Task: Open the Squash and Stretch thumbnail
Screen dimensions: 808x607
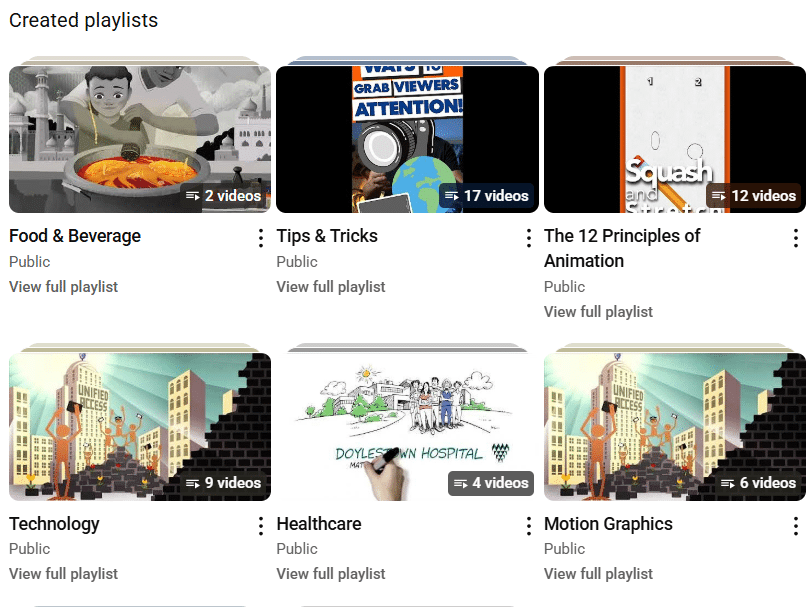Action: coord(675,139)
